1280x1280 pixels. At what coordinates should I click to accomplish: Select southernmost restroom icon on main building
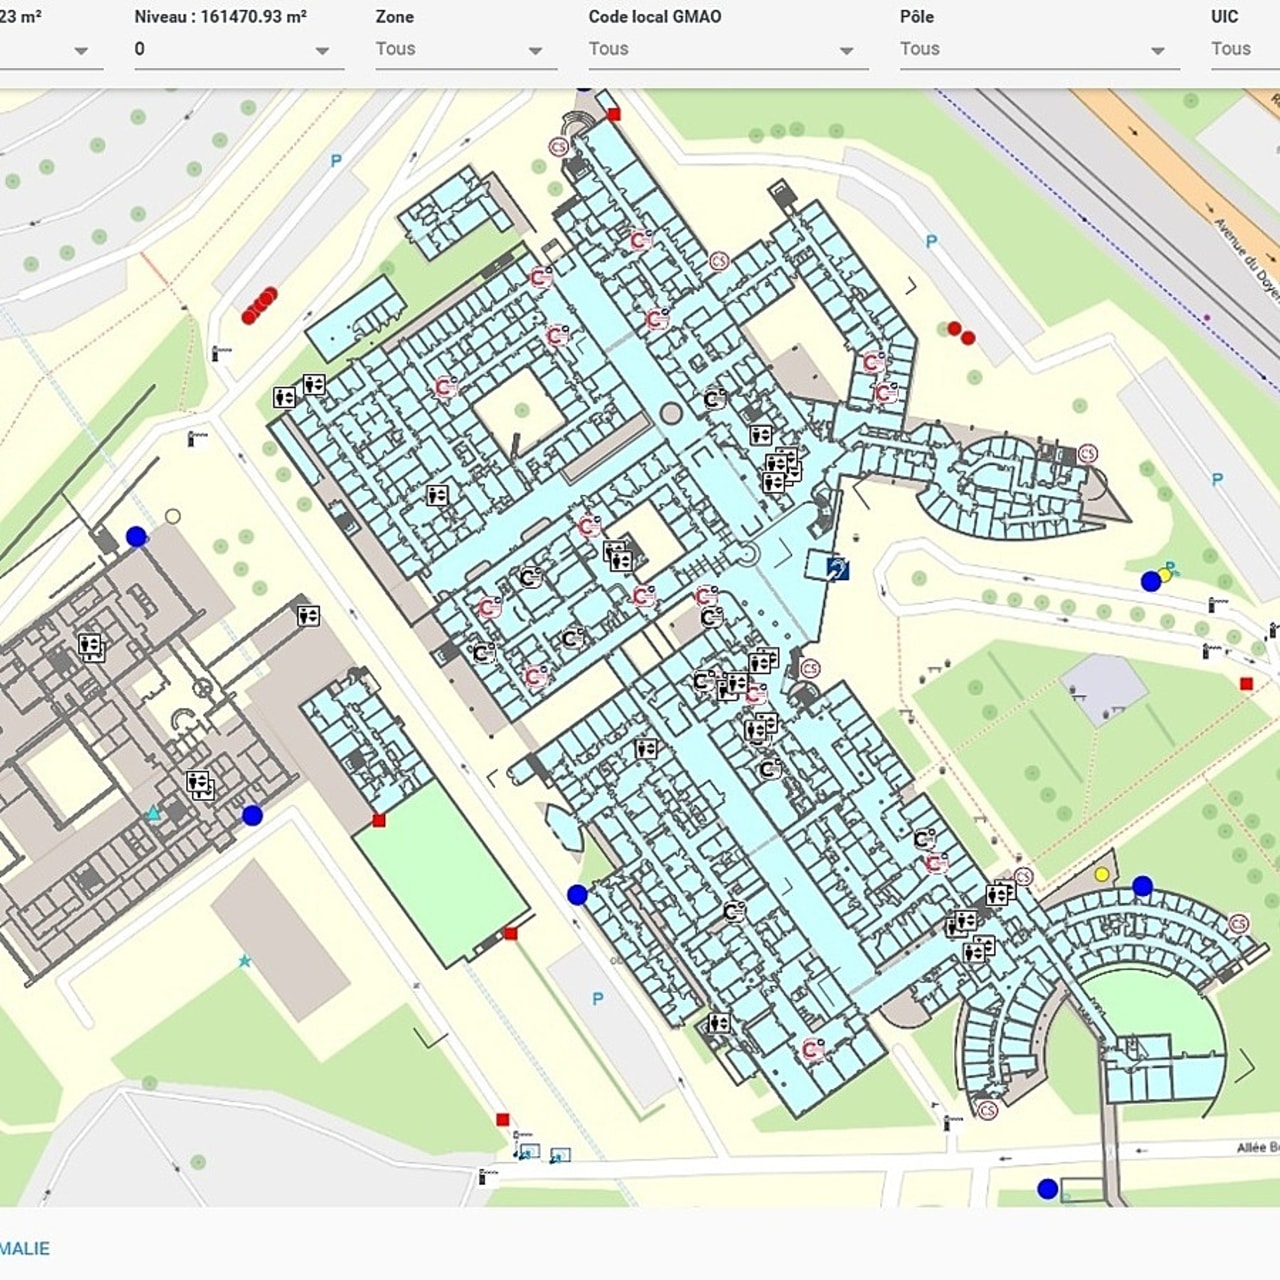718,1022
